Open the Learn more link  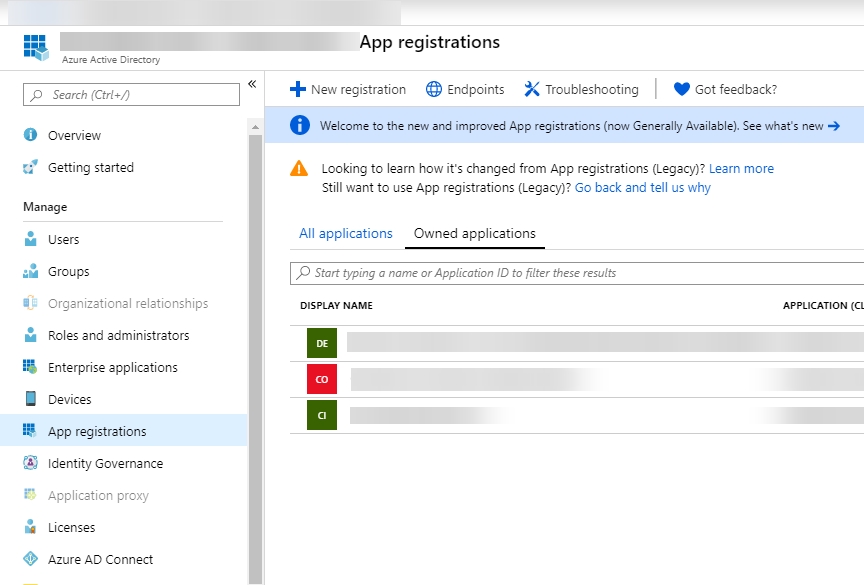coord(741,169)
